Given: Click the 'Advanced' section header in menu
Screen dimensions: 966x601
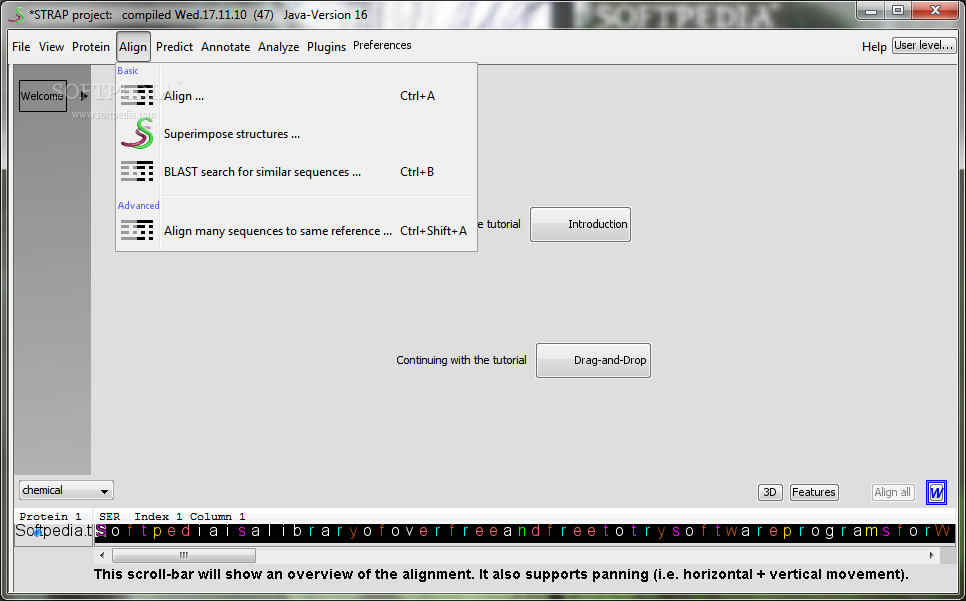Looking at the screenshot, I should (x=139, y=206).
